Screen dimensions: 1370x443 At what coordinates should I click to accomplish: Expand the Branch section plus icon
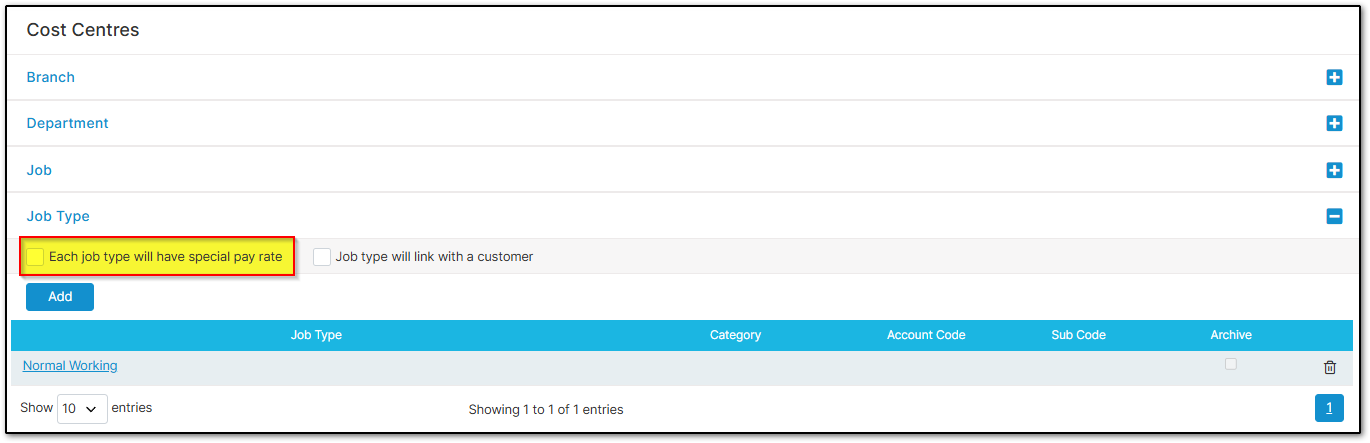click(1334, 77)
